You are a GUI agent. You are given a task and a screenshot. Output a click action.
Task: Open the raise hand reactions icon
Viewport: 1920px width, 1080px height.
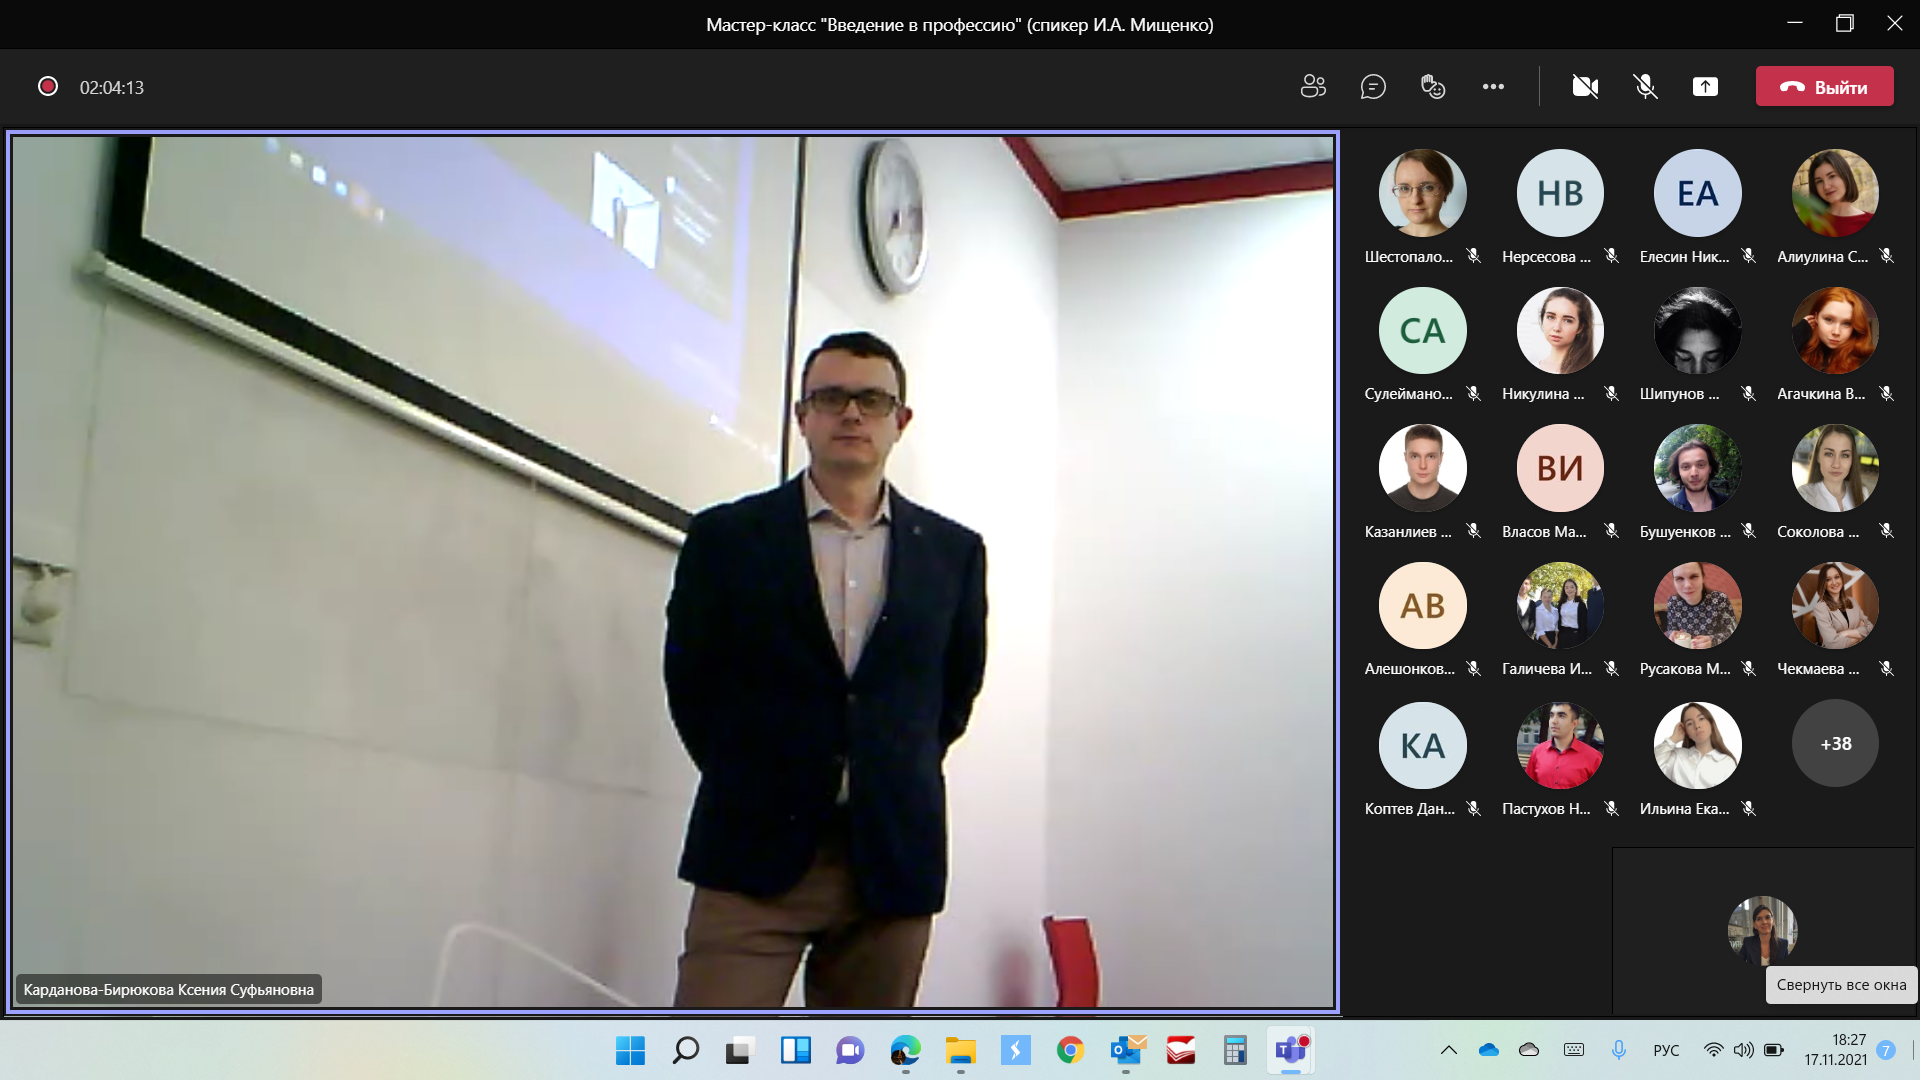1433,87
